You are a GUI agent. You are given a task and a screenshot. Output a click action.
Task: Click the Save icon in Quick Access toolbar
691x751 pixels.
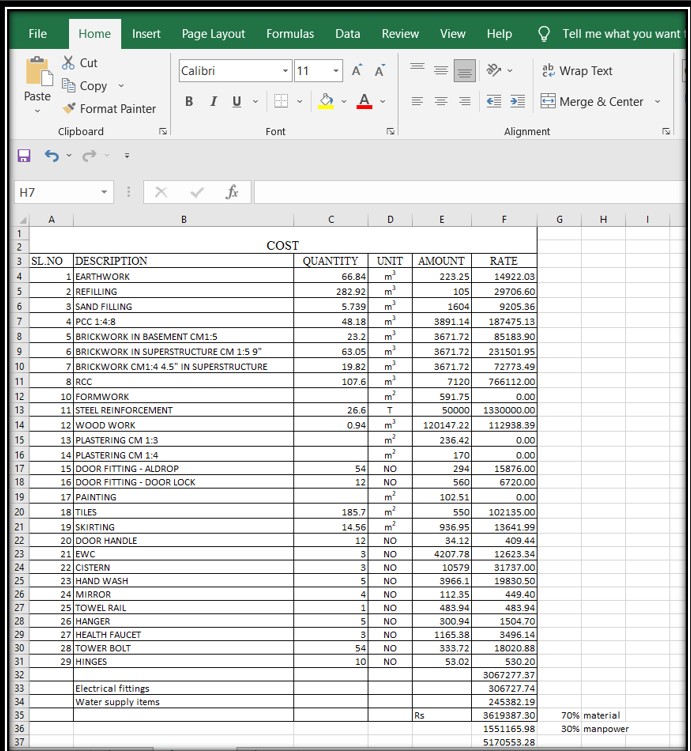[x=24, y=155]
